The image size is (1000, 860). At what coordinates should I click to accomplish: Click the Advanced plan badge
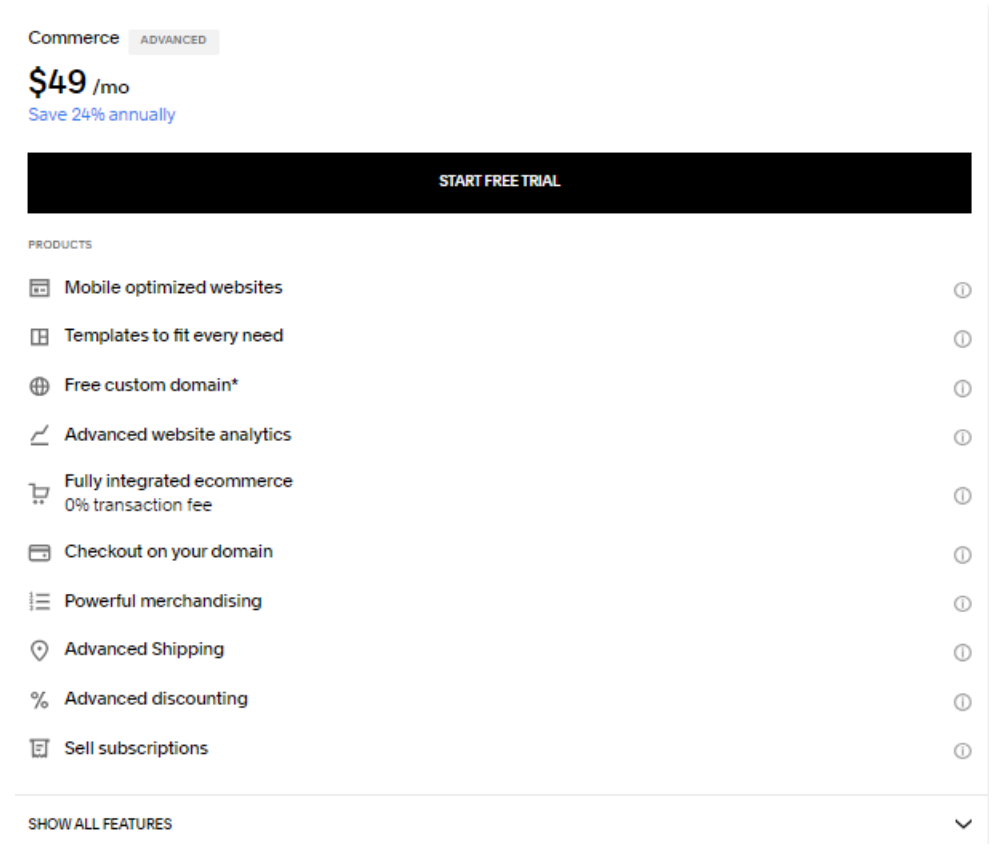pos(173,41)
